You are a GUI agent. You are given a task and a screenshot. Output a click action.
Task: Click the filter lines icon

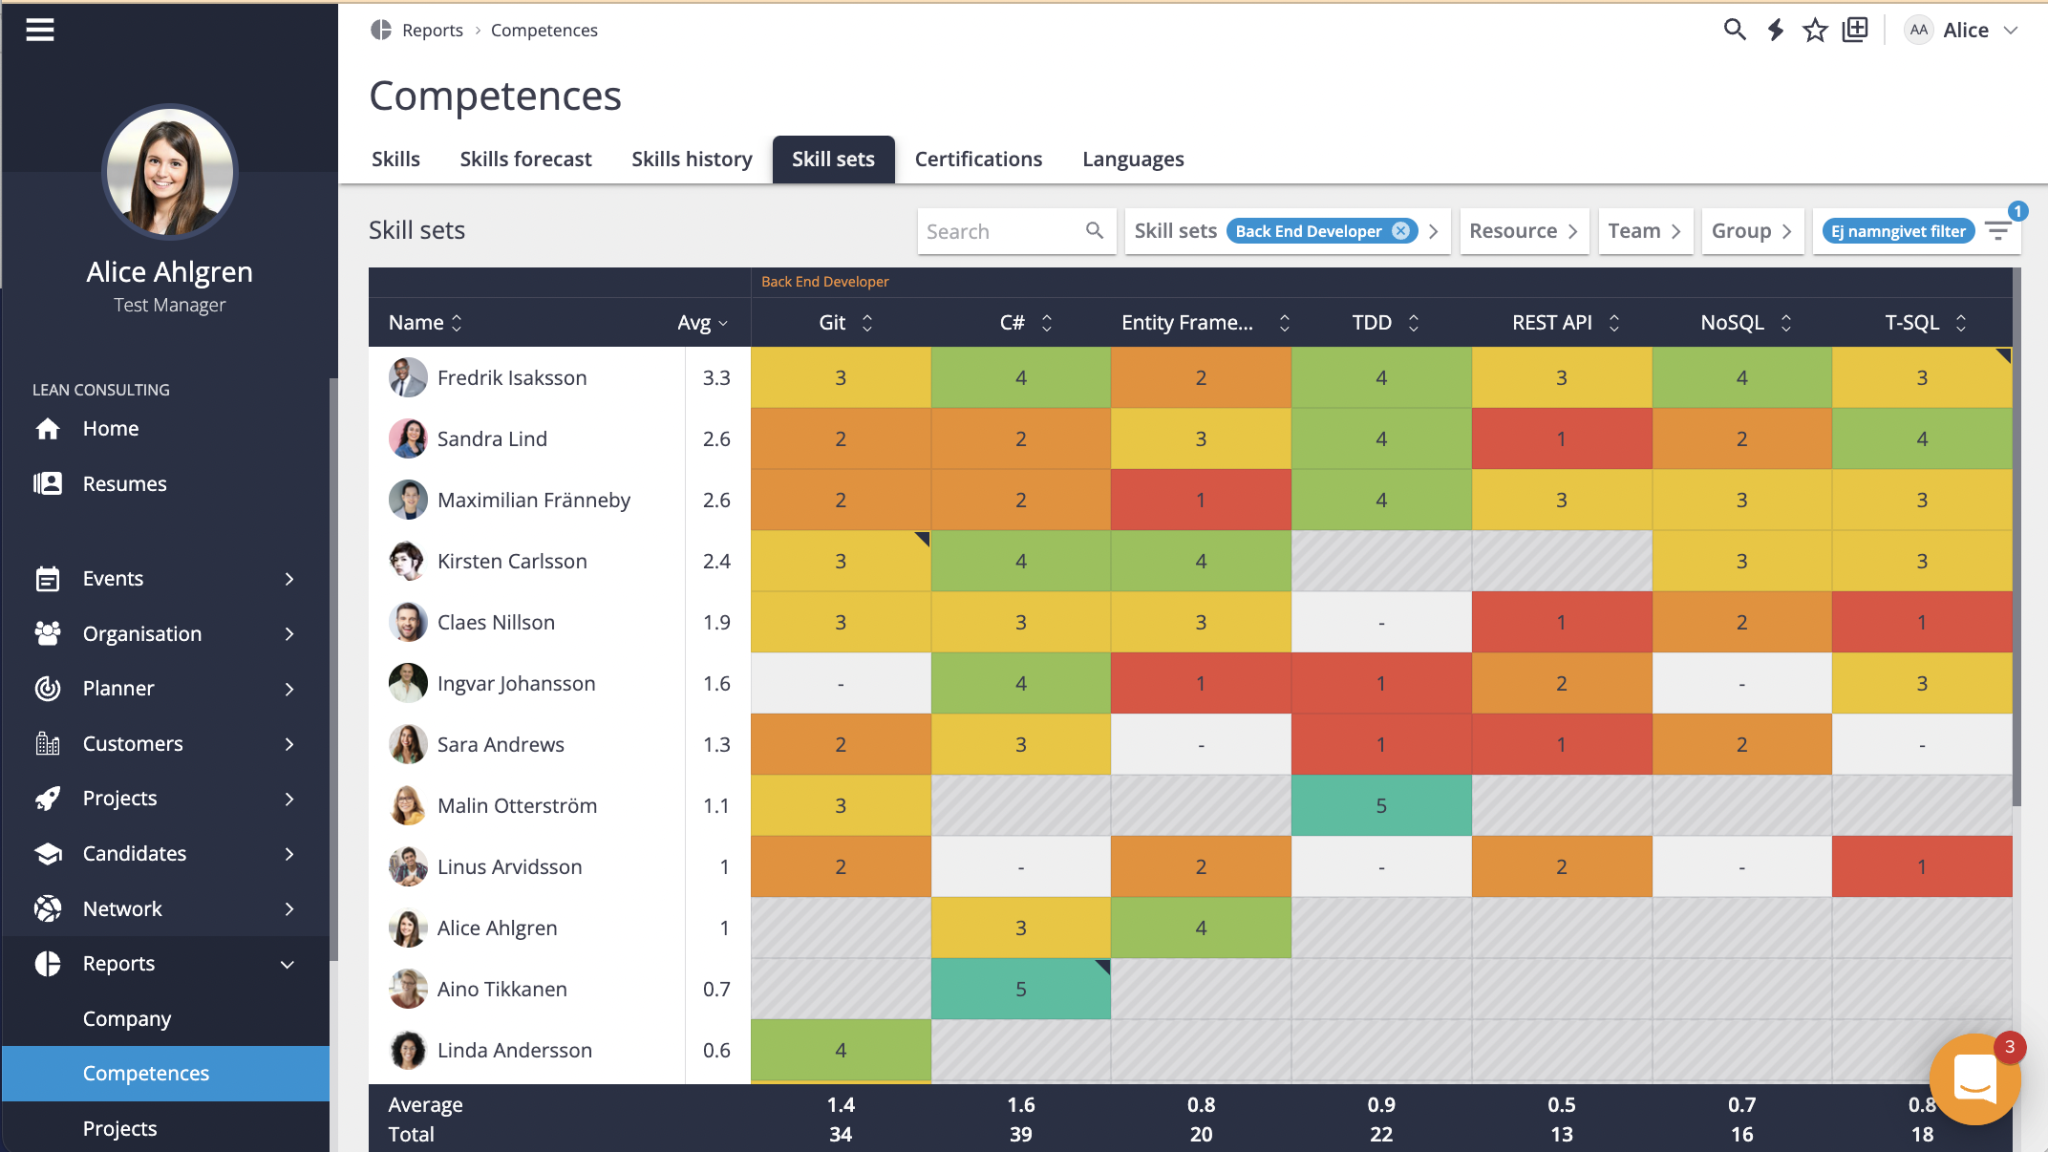[x=1998, y=231]
